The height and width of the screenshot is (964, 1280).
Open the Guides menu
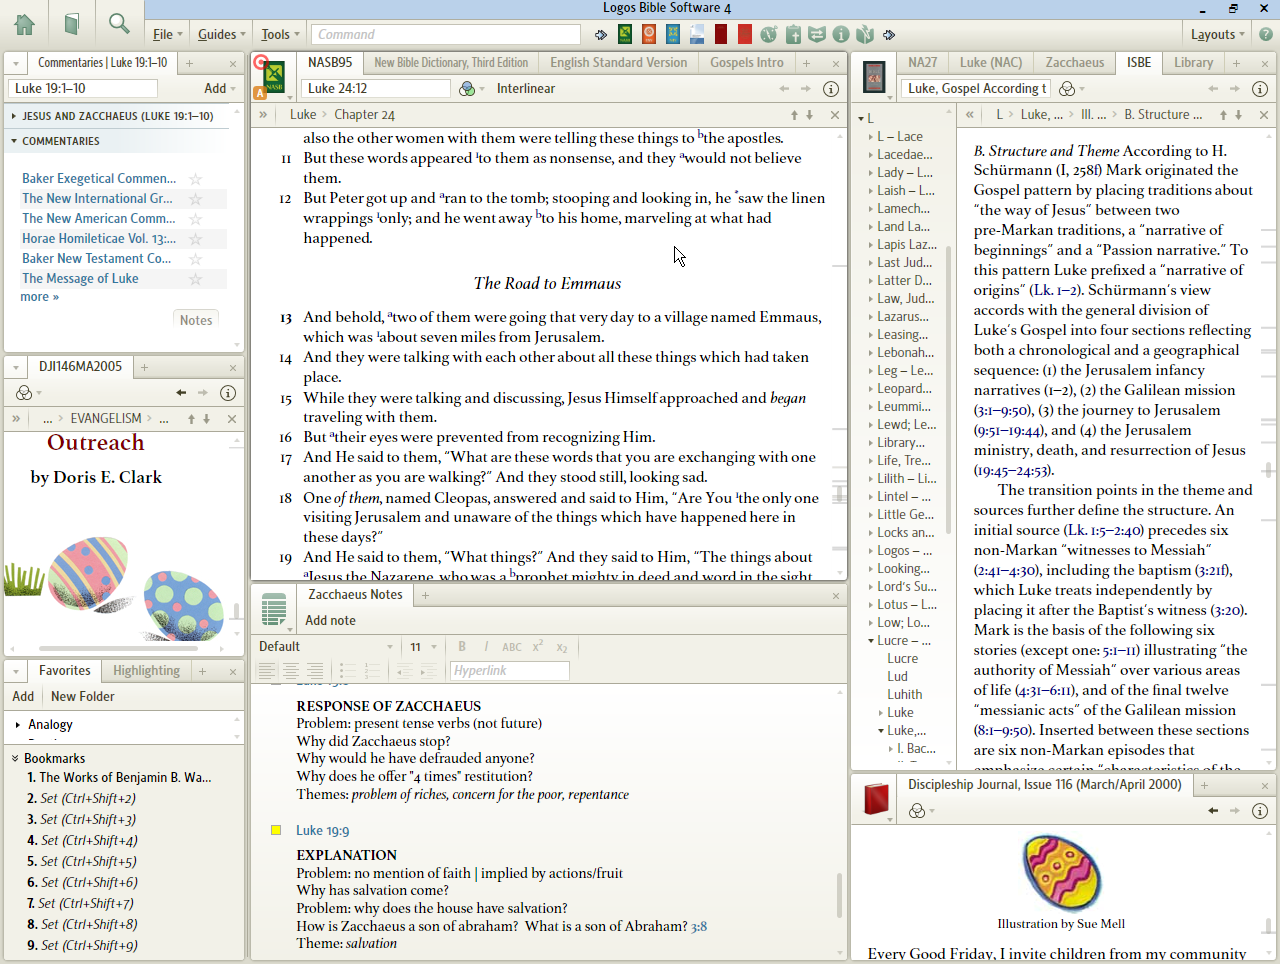tap(221, 34)
